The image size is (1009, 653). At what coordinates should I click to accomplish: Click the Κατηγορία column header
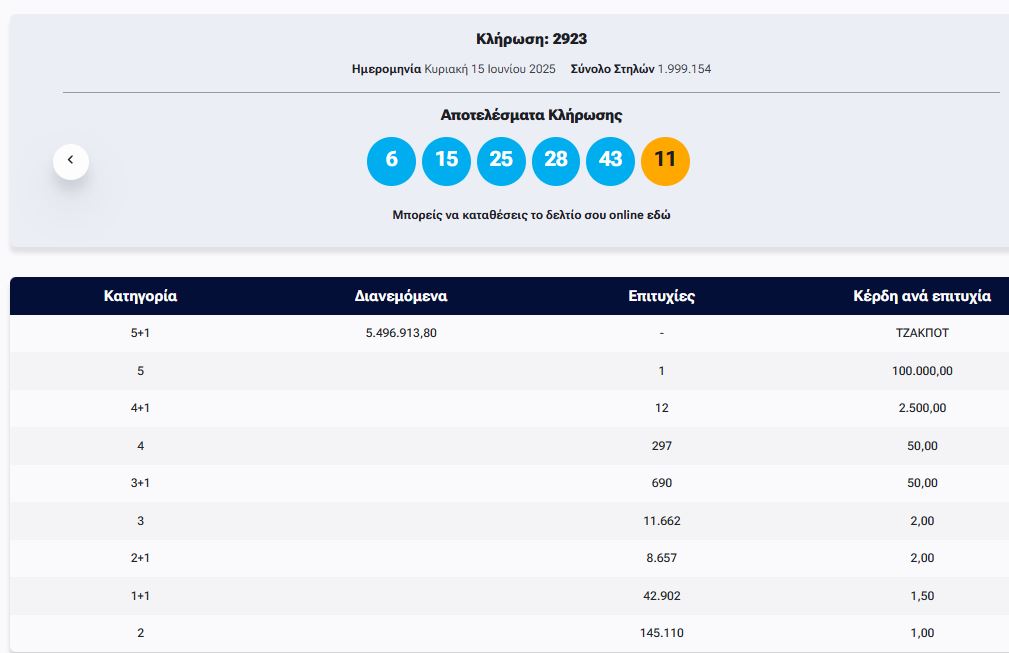(x=141, y=296)
